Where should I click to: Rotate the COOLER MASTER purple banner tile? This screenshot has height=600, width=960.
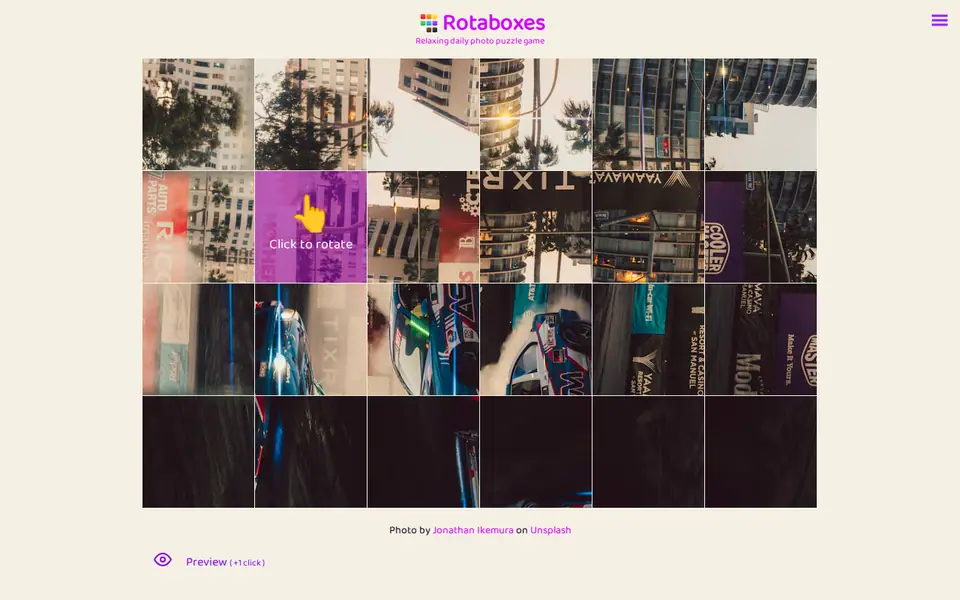tap(760, 227)
